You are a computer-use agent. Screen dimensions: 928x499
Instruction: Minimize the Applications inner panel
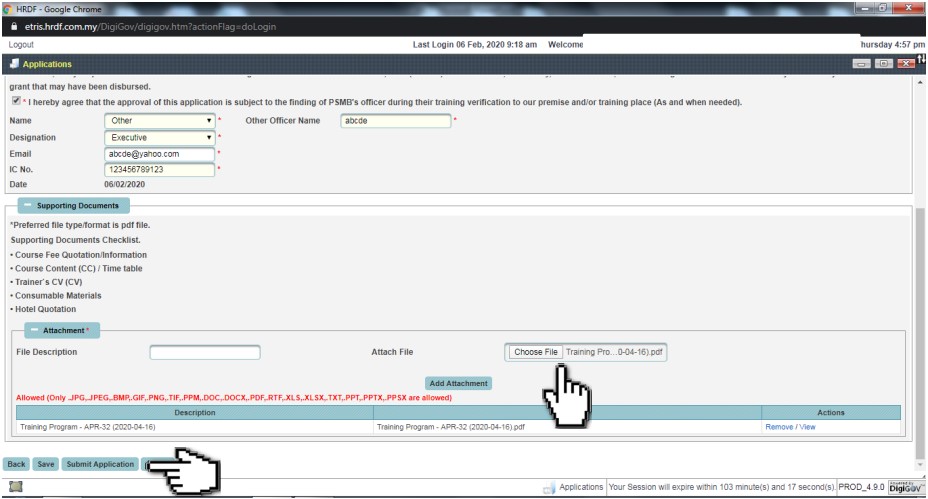click(861, 64)
